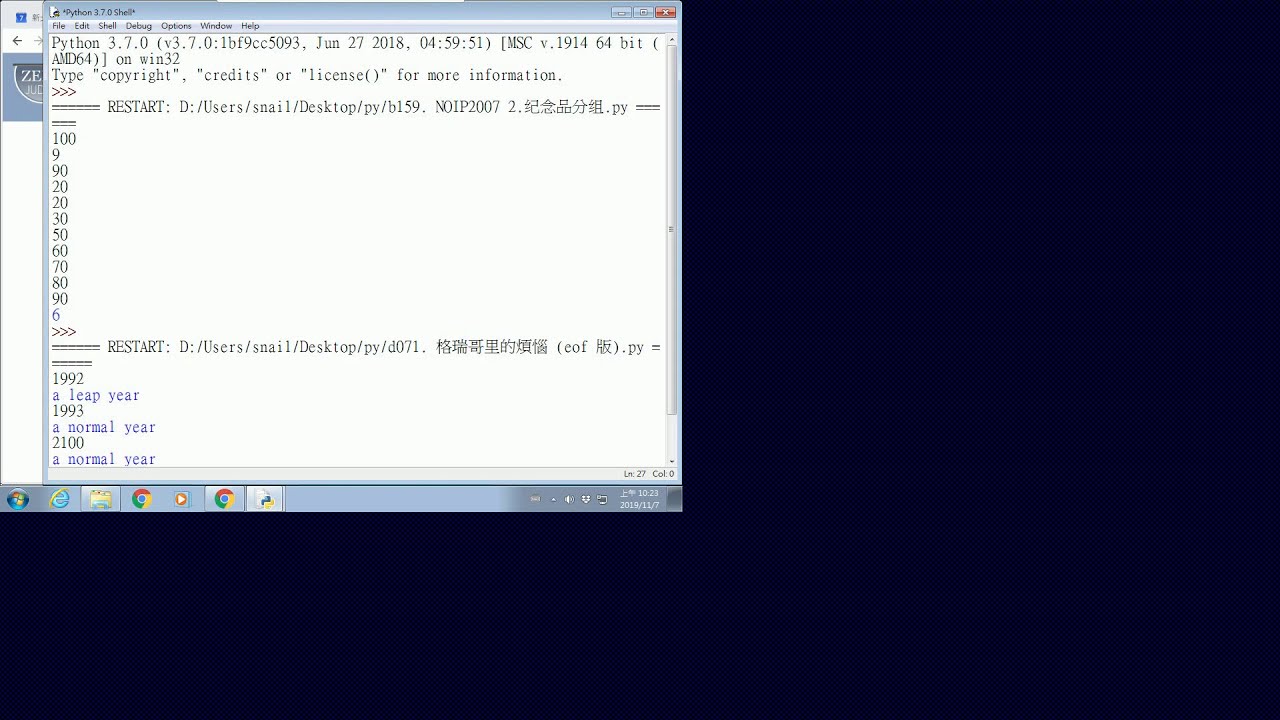Click the browser back arrow behind the shell

17,41
